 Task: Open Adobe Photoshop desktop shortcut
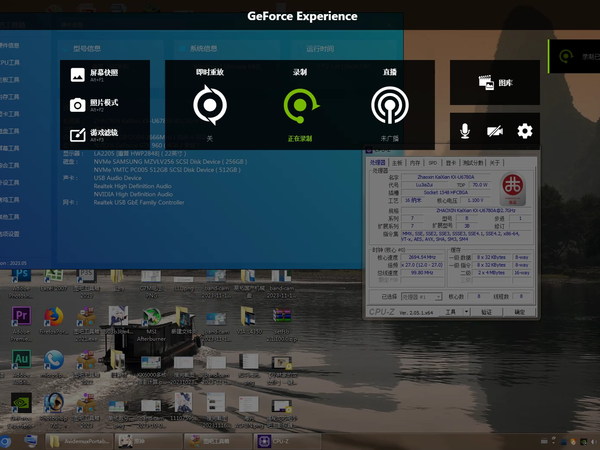(x=21, y=284)
